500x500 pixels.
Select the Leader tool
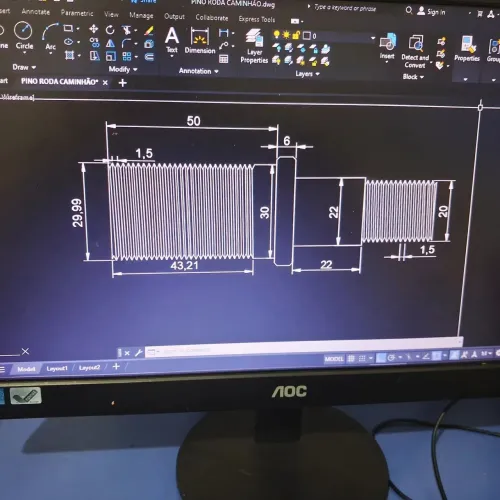click(224, 45)
